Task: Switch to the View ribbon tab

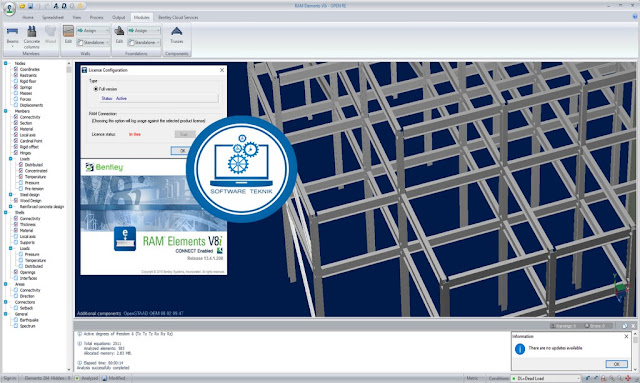Action: [x=77, y=18]
